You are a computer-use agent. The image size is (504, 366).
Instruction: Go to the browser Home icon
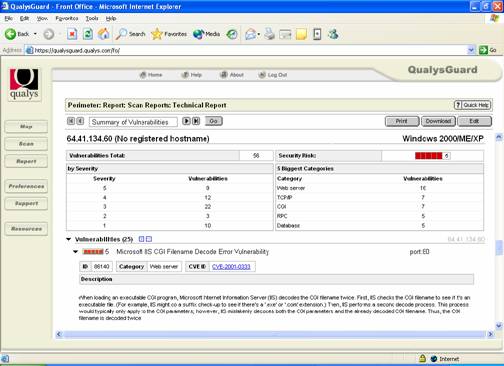[104, 34]
